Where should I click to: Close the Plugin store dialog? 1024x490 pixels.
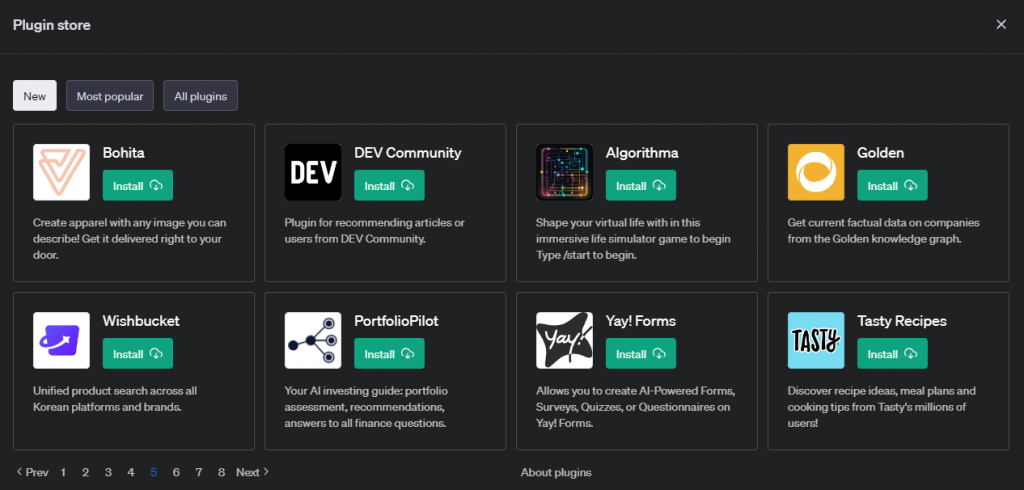pyautogui.click(x=1001, y=25)
